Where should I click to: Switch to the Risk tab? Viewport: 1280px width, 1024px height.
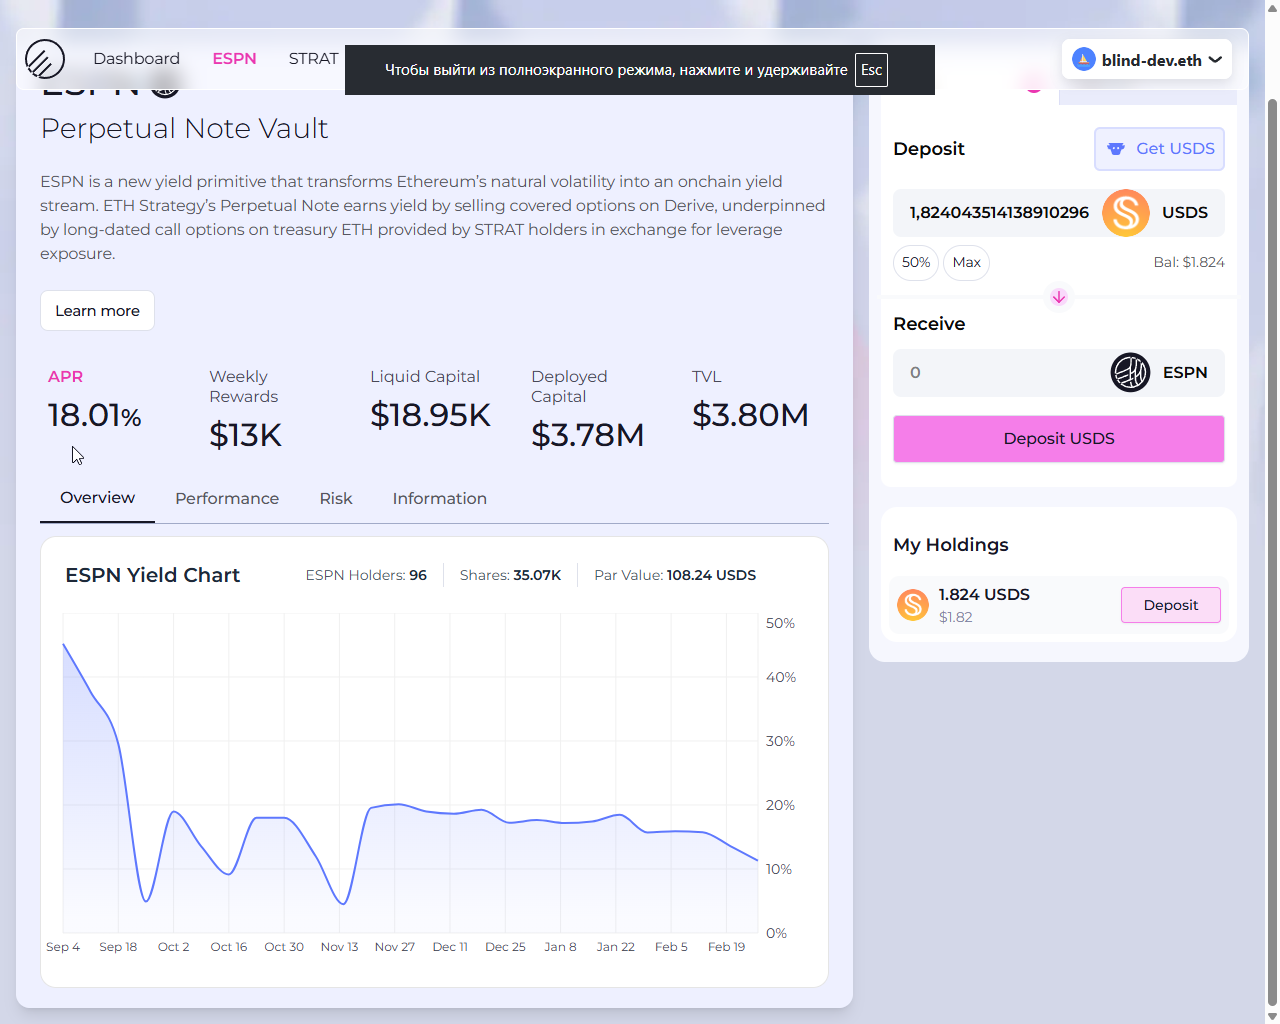[x=336, y=498]
